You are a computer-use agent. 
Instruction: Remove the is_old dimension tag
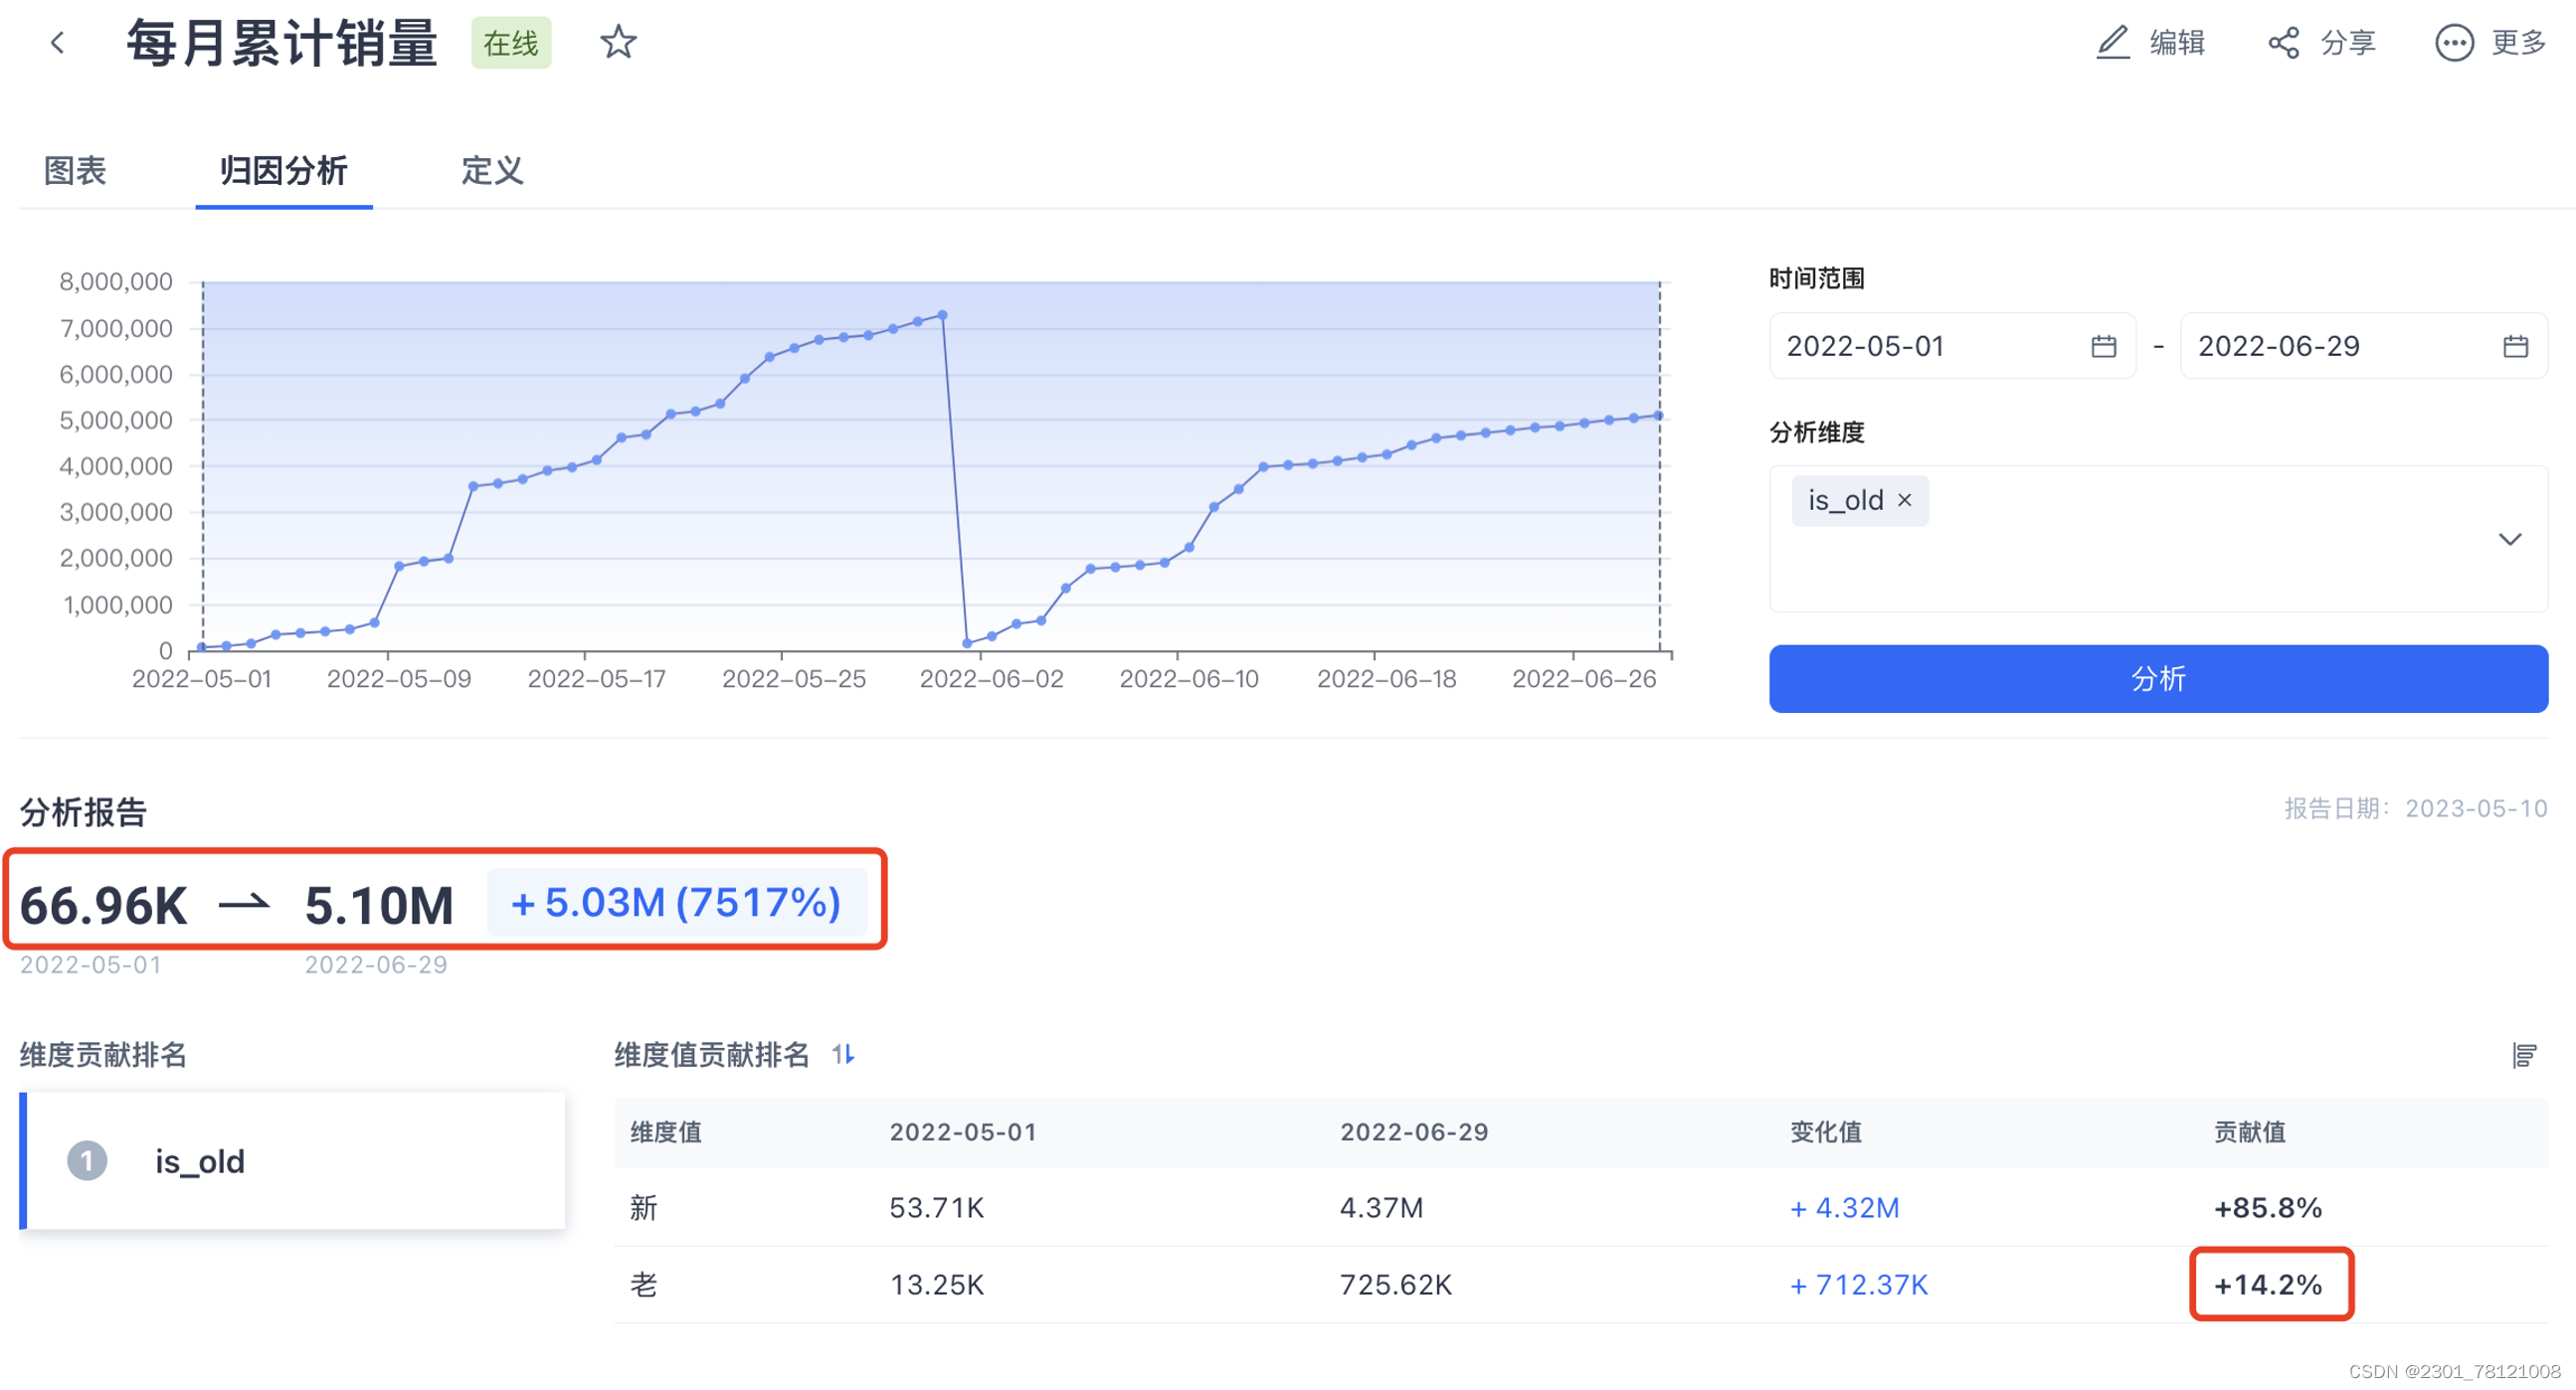tap(1905, 499)
